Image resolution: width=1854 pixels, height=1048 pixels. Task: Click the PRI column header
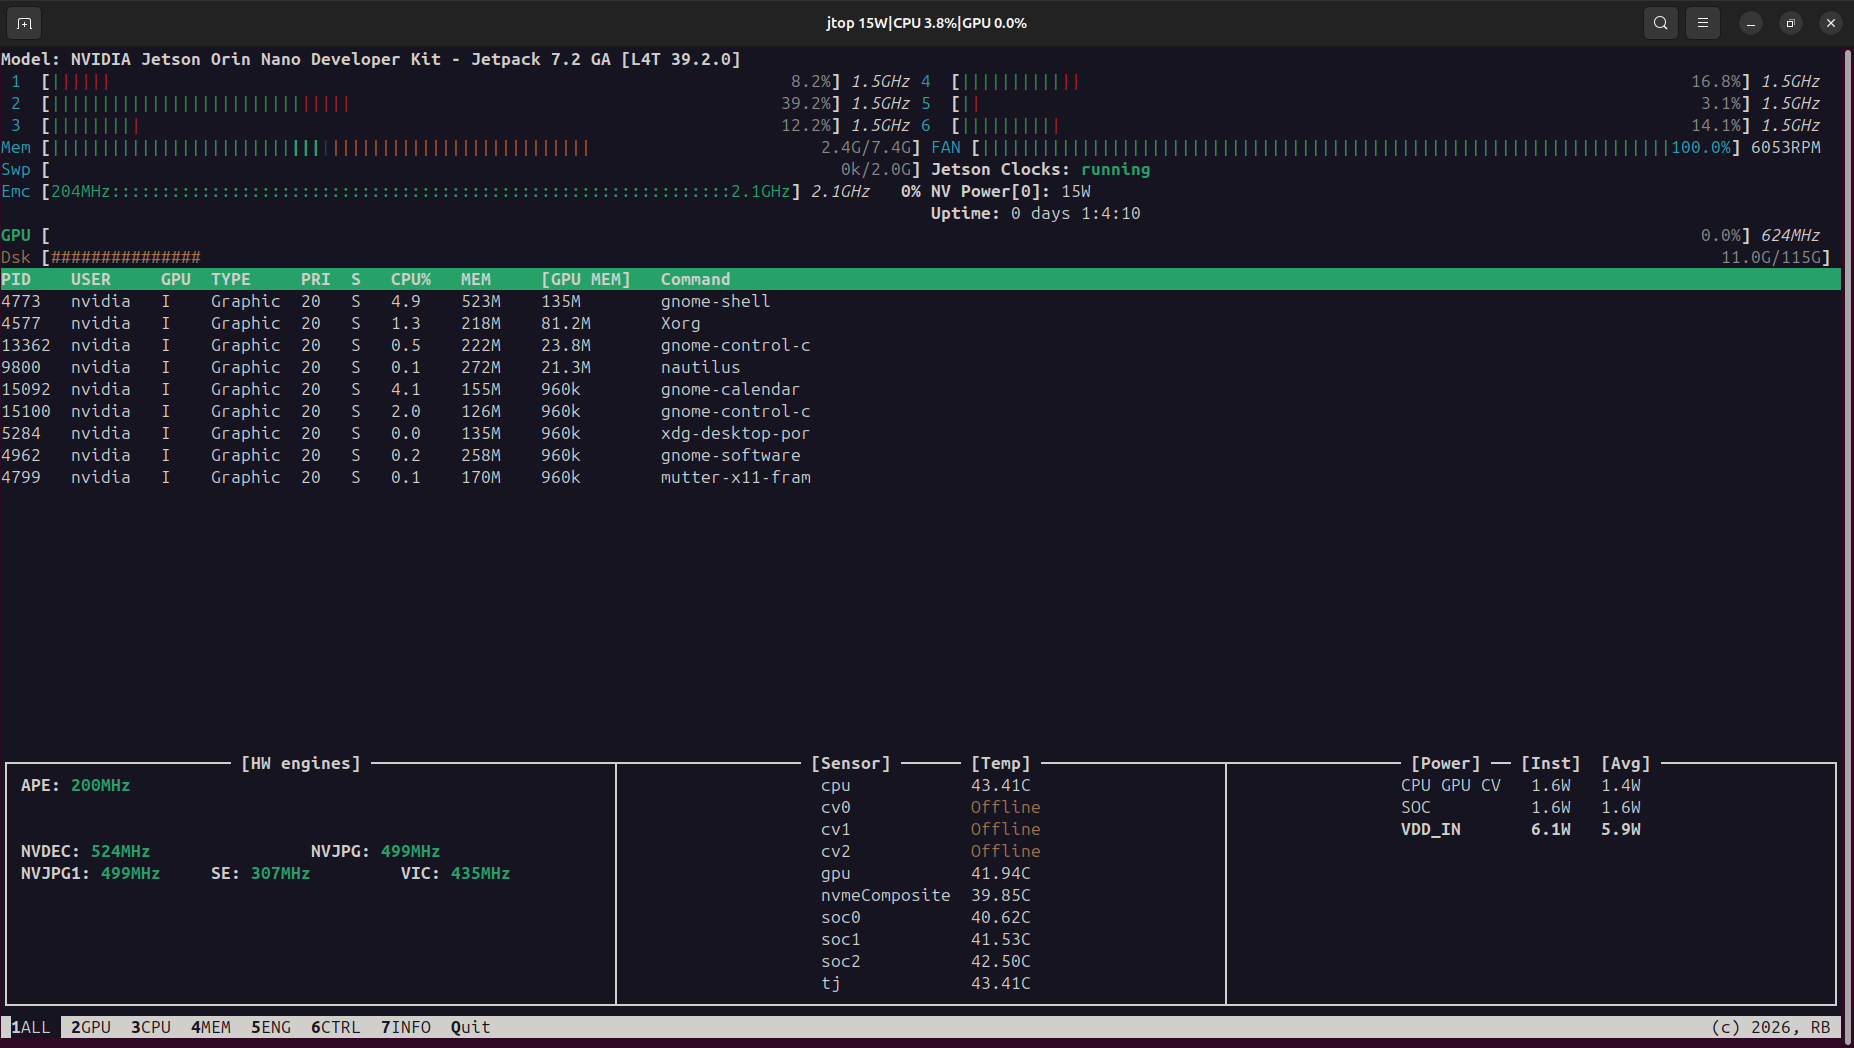click(316, 279)
